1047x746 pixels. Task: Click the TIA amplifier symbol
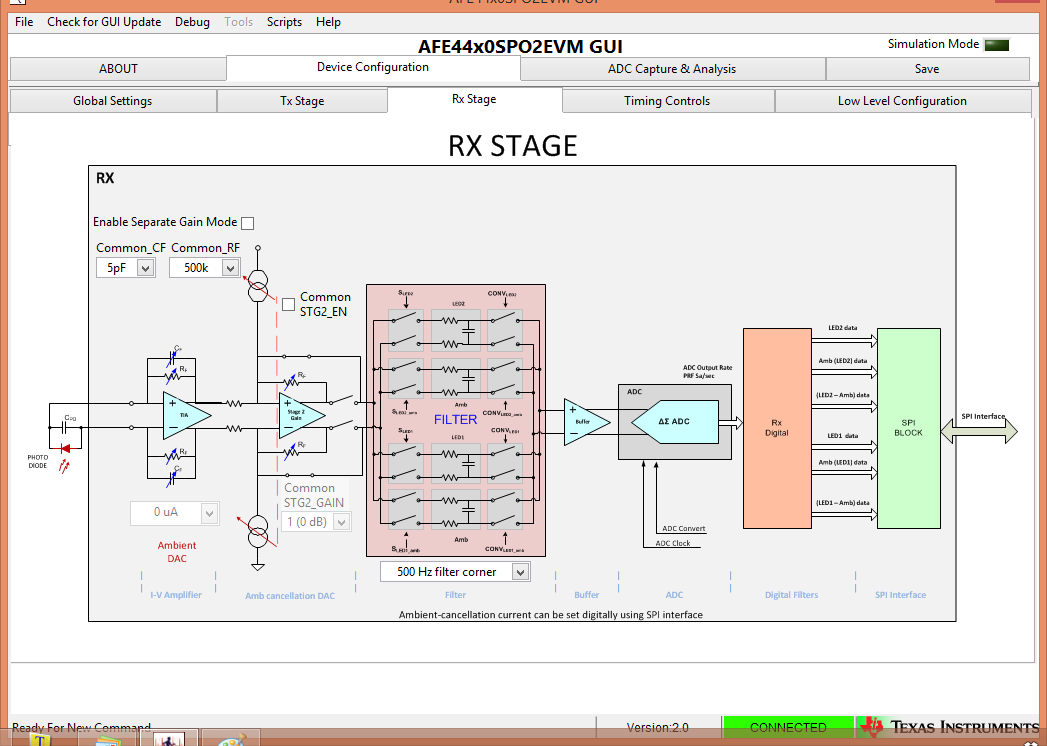coord(187,415)
